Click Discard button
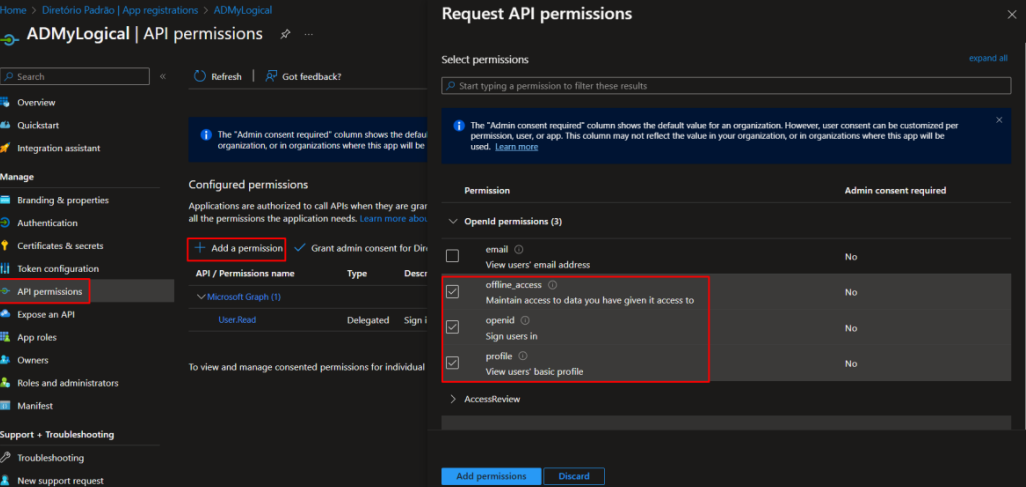The height and width of the screenshot is (487, 1026). coord(574,476)
